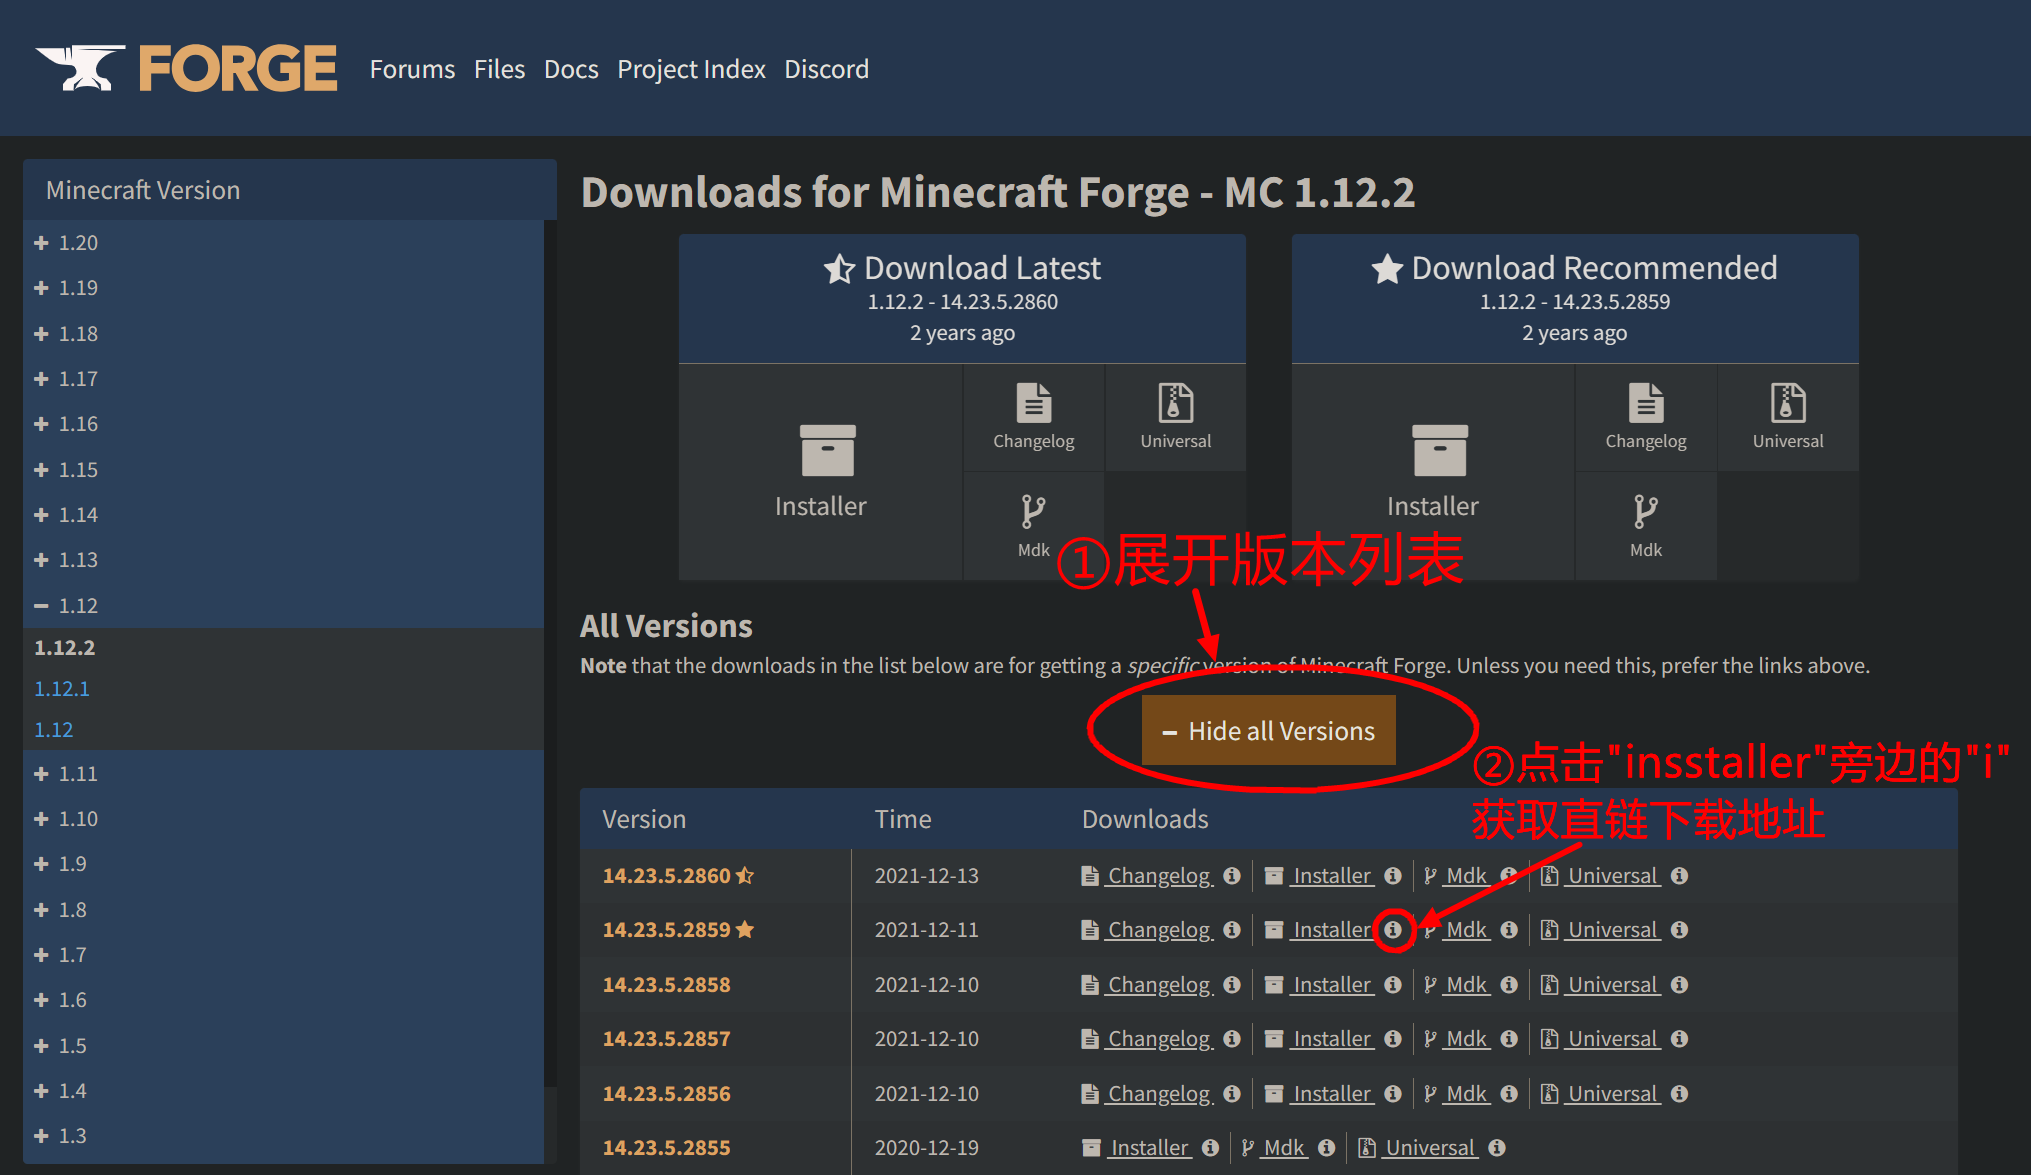The image size is (2031, 1175).
Task: Click the Hide all Versions button
Action: [x=1268, y=730]
